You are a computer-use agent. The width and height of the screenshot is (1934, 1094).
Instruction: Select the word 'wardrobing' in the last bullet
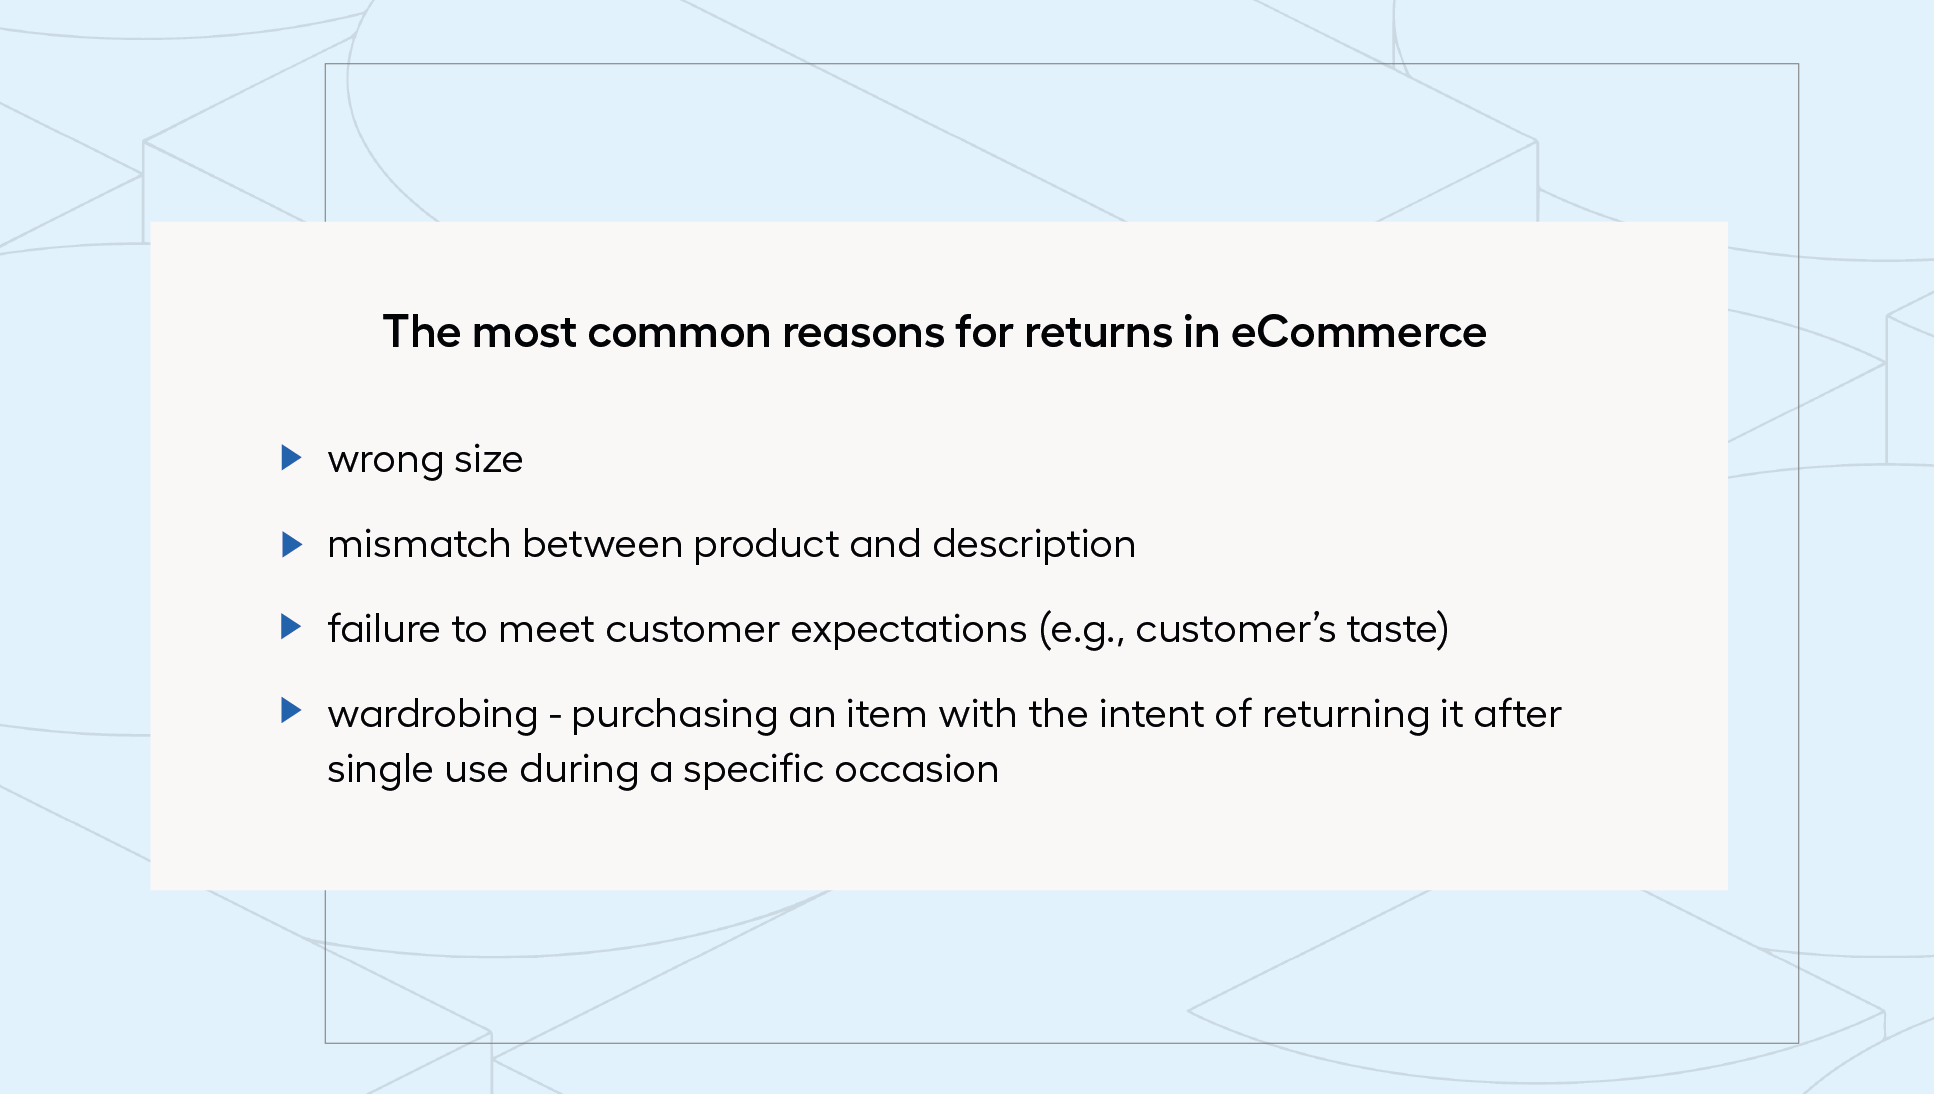pos(433,715)
